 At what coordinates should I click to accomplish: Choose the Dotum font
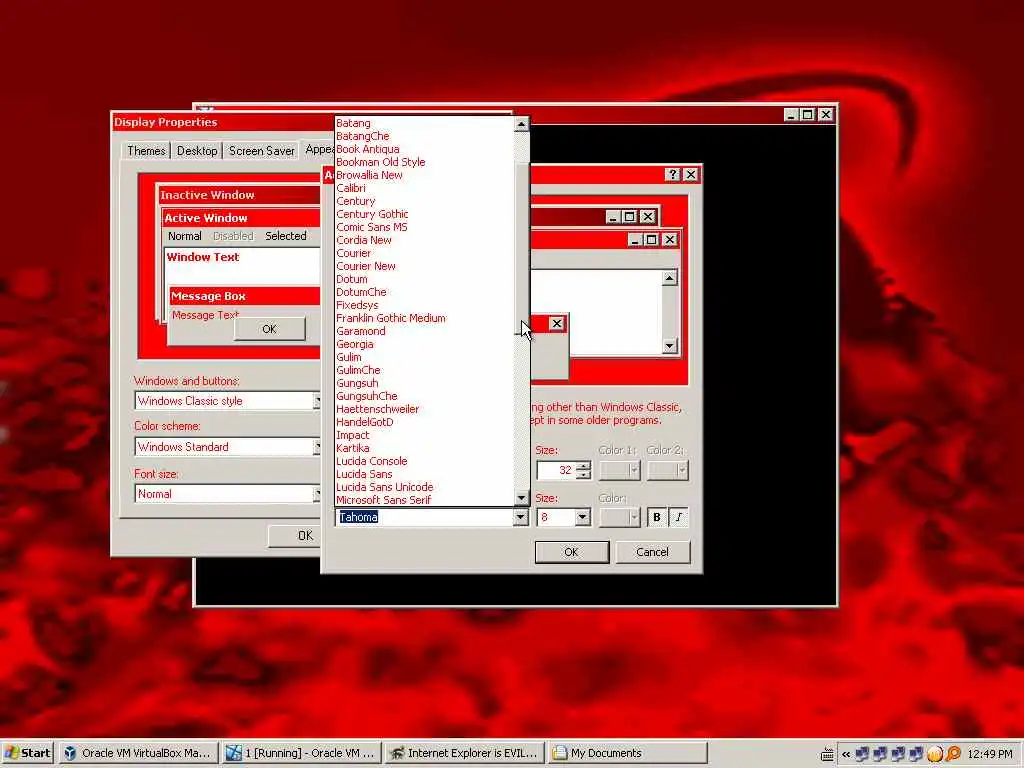[352, 279]
